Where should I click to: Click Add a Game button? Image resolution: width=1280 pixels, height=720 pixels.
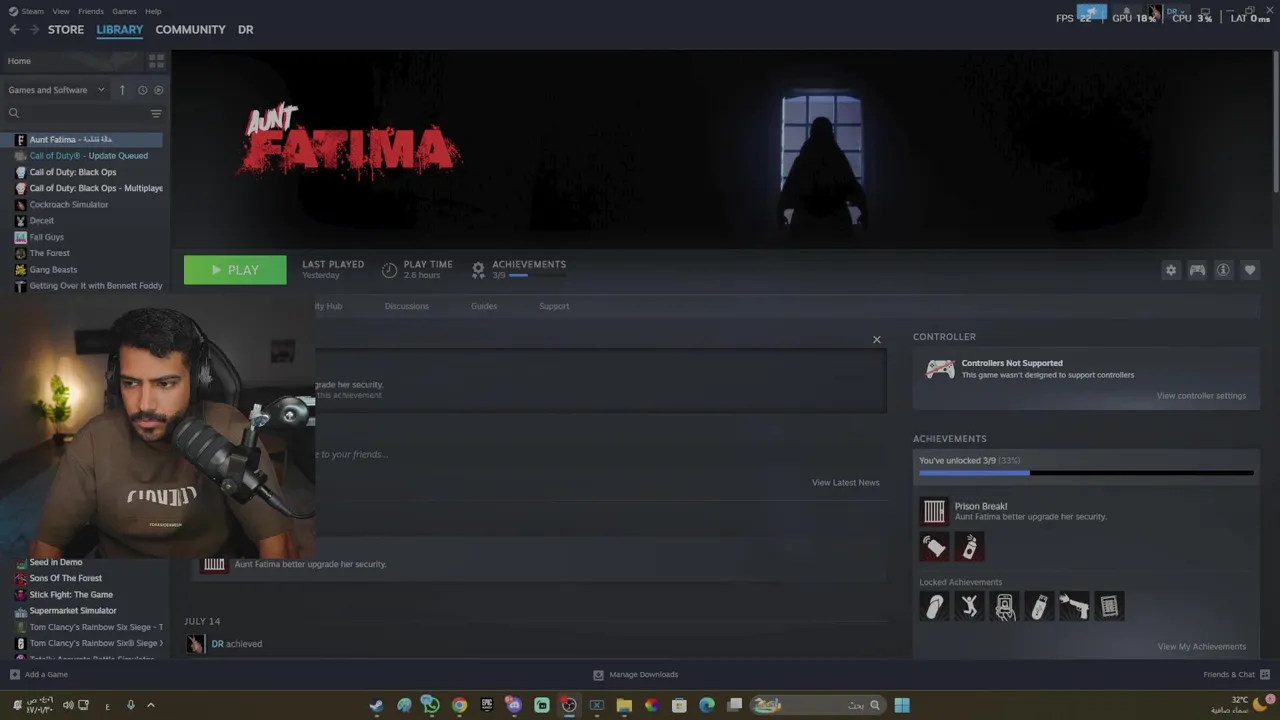pos(39,675)
